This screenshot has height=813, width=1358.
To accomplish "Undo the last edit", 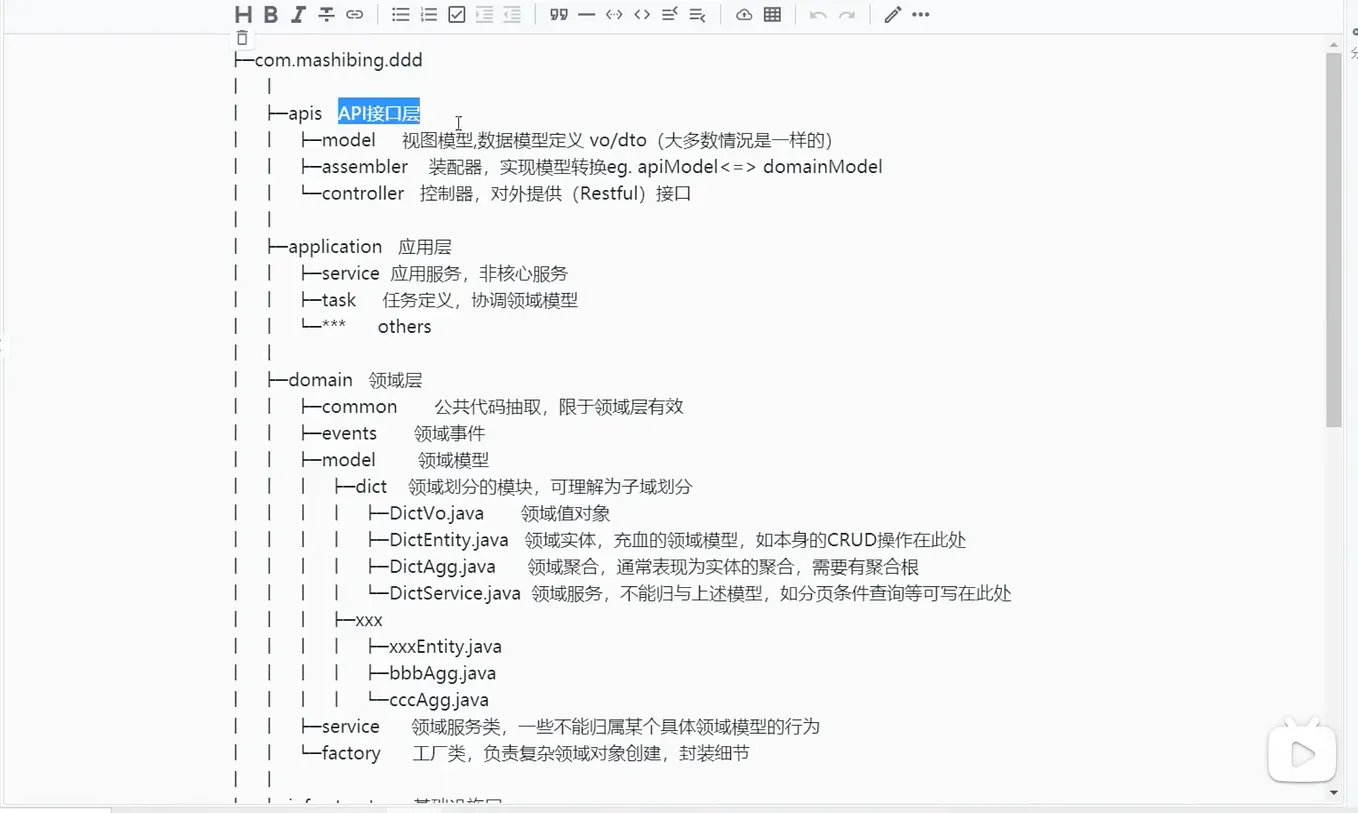I will 818,14.
